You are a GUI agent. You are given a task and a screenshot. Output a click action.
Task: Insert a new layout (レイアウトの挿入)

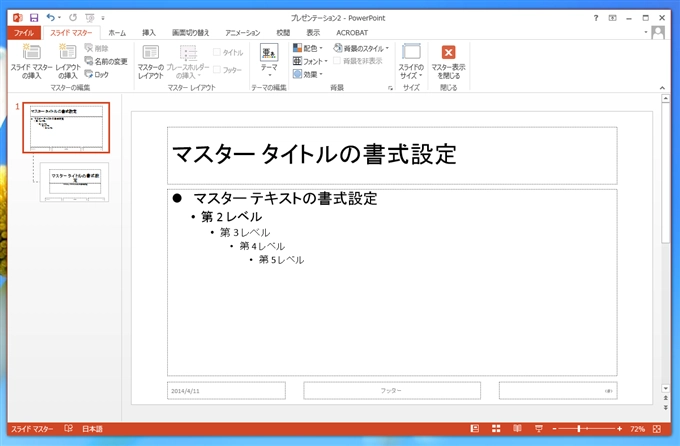68,61
